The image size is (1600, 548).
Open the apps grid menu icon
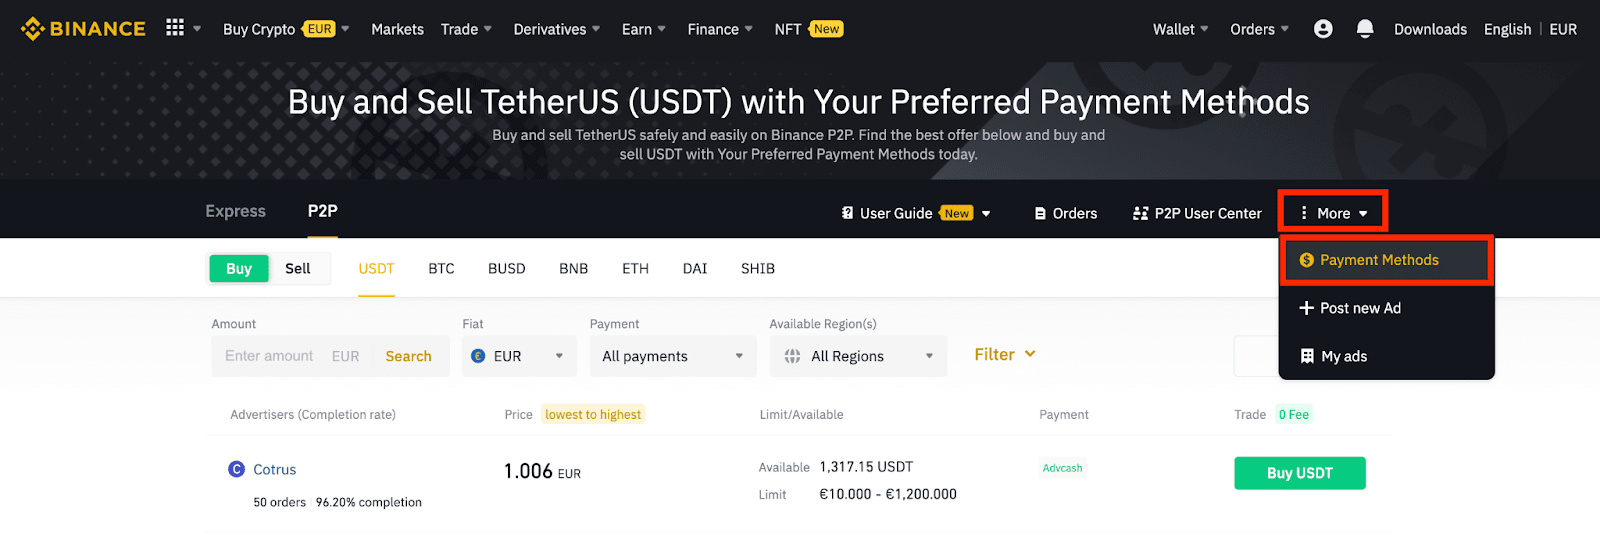coord(175,28)
